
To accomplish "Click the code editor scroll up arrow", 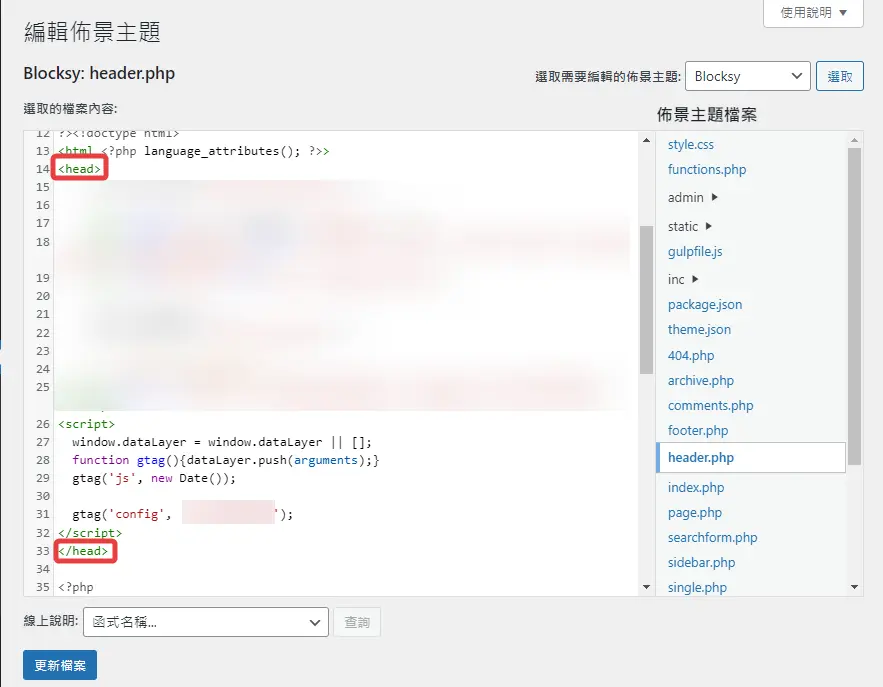I will [x=646, y=140].
